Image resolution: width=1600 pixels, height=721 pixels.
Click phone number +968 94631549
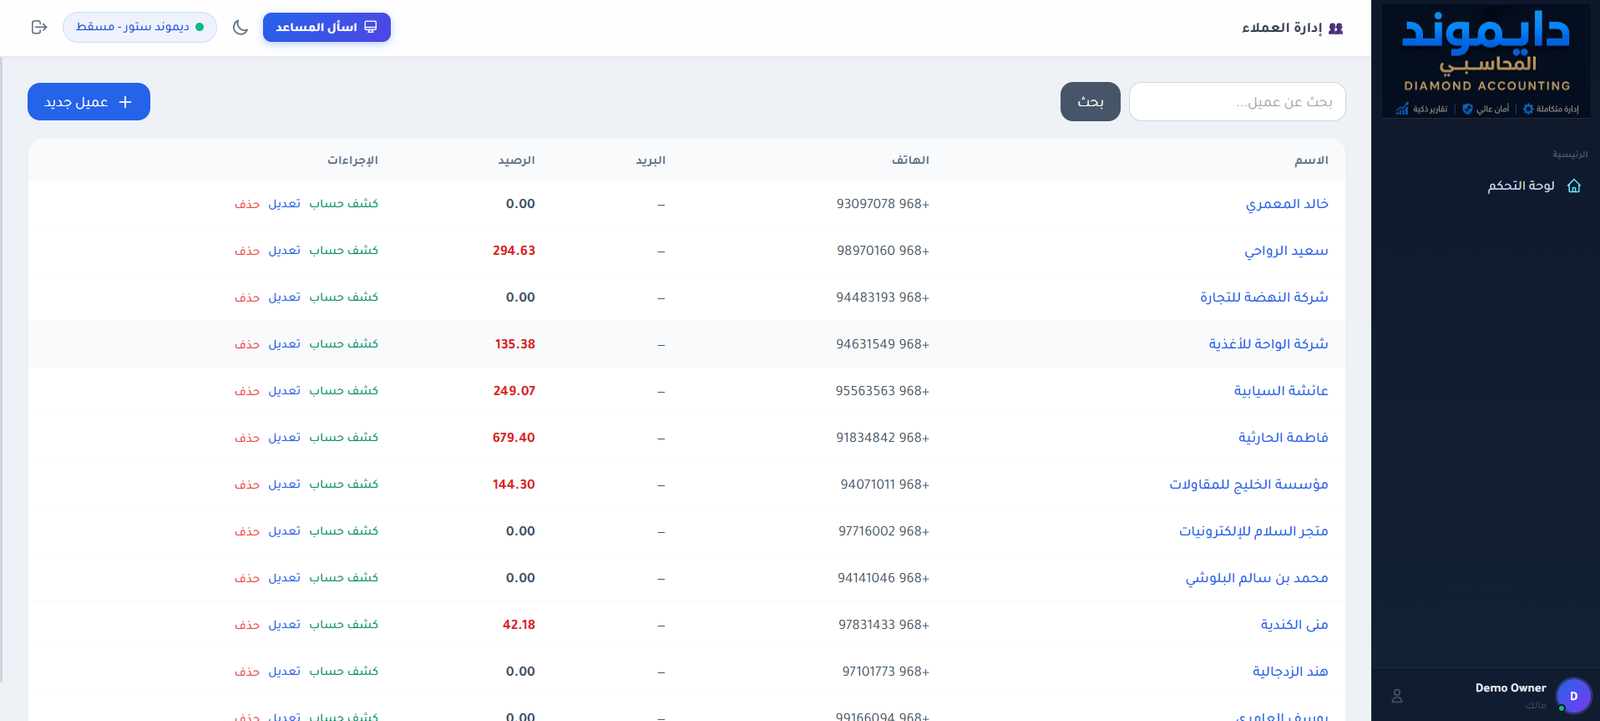[x=883, y=344]
